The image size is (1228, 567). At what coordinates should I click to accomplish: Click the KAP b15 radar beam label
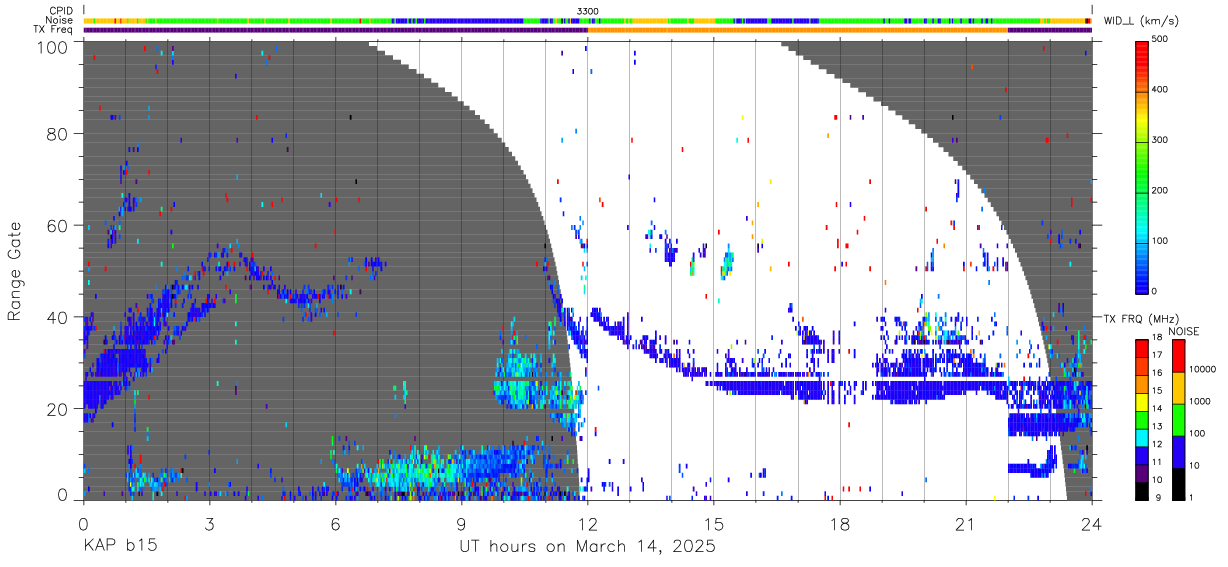tap(119, 547)
